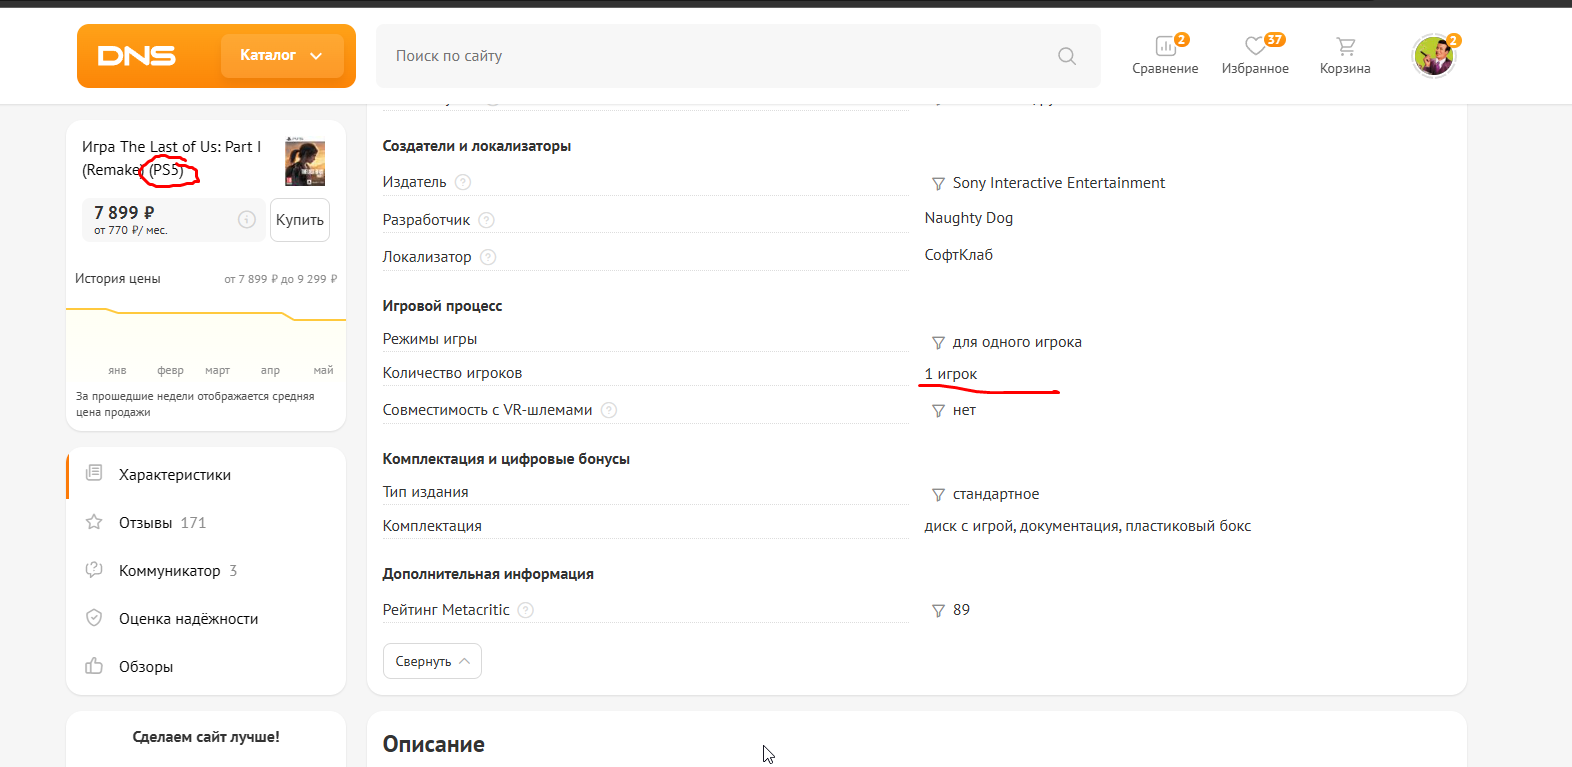
Task: Click the Оценка надёжности shield icon
Action: [94, 618]
